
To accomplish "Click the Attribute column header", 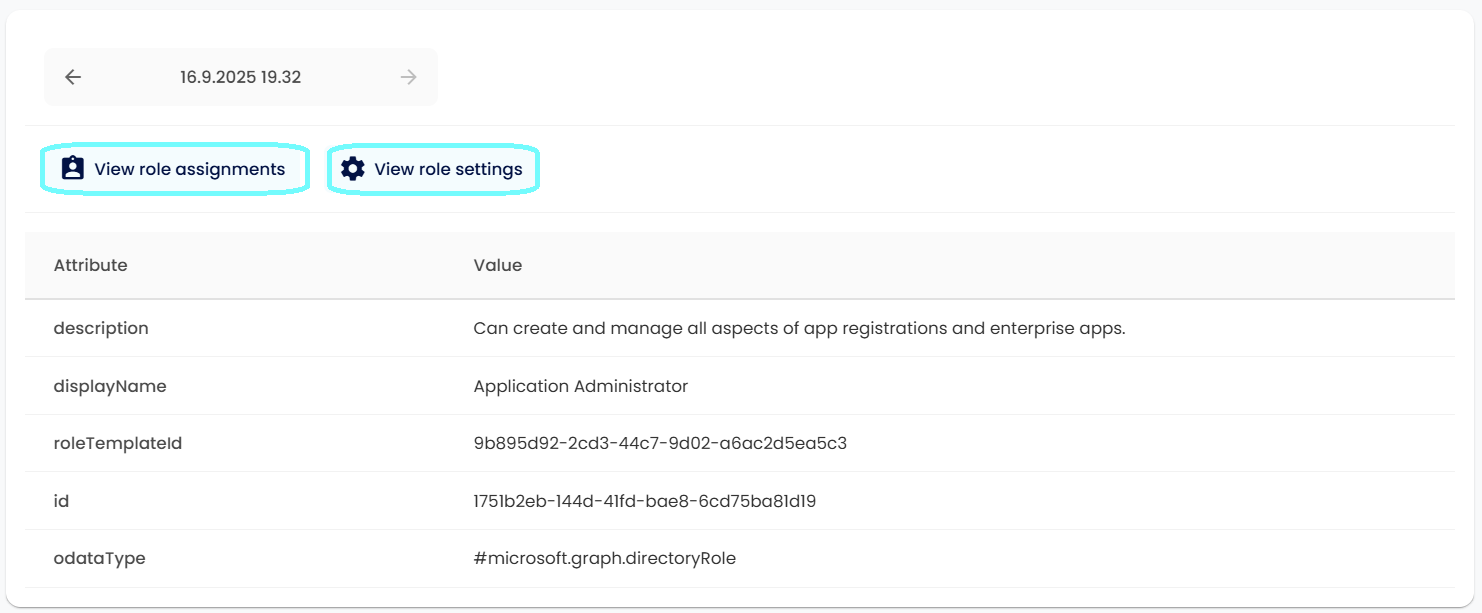I will click(91, 266).
